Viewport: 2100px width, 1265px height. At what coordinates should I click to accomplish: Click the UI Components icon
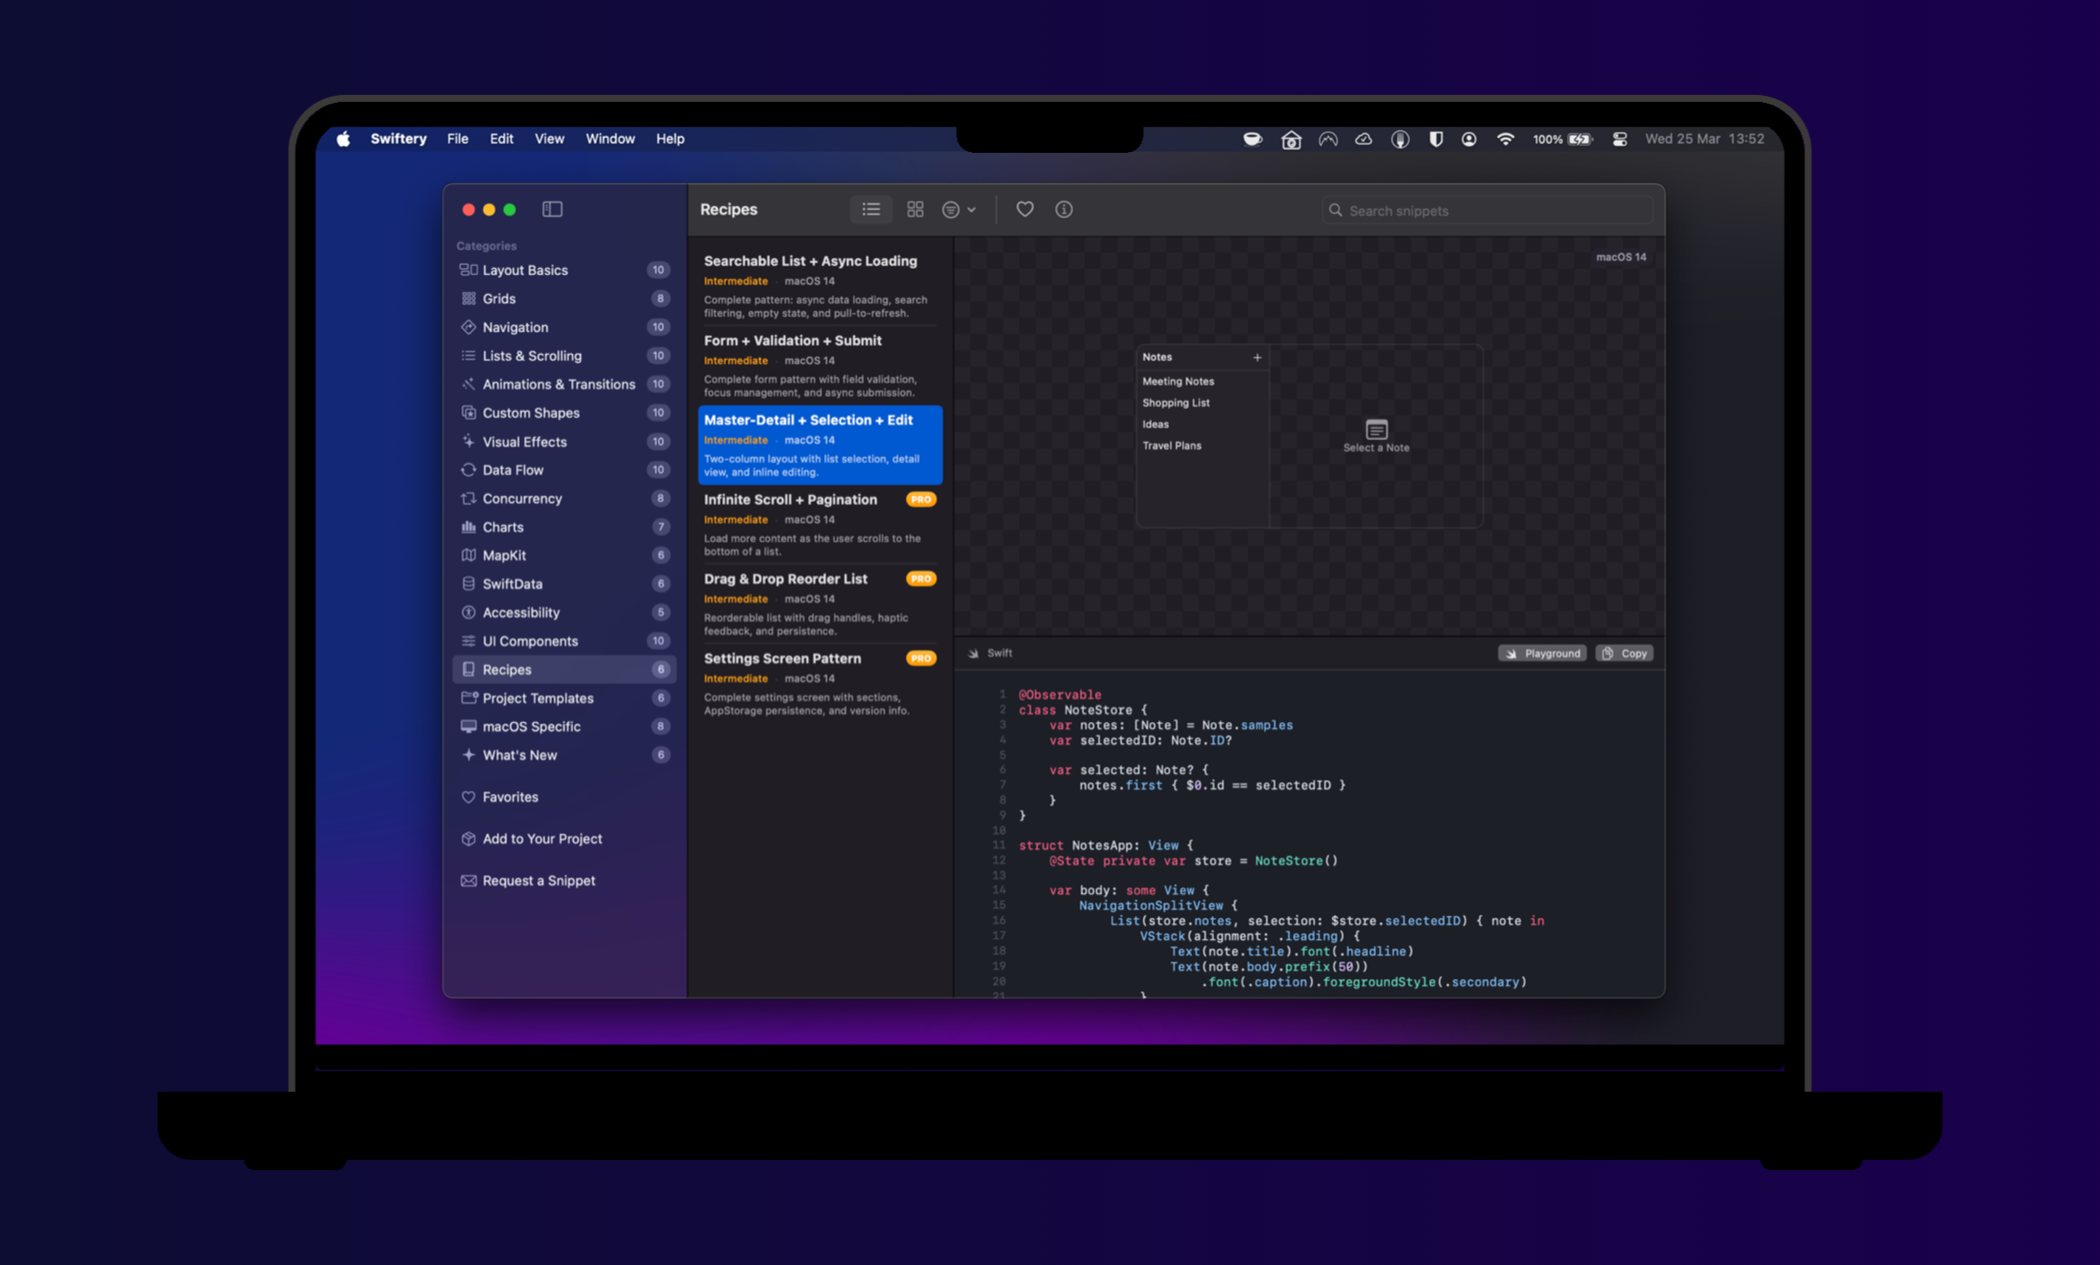[468, 641]
